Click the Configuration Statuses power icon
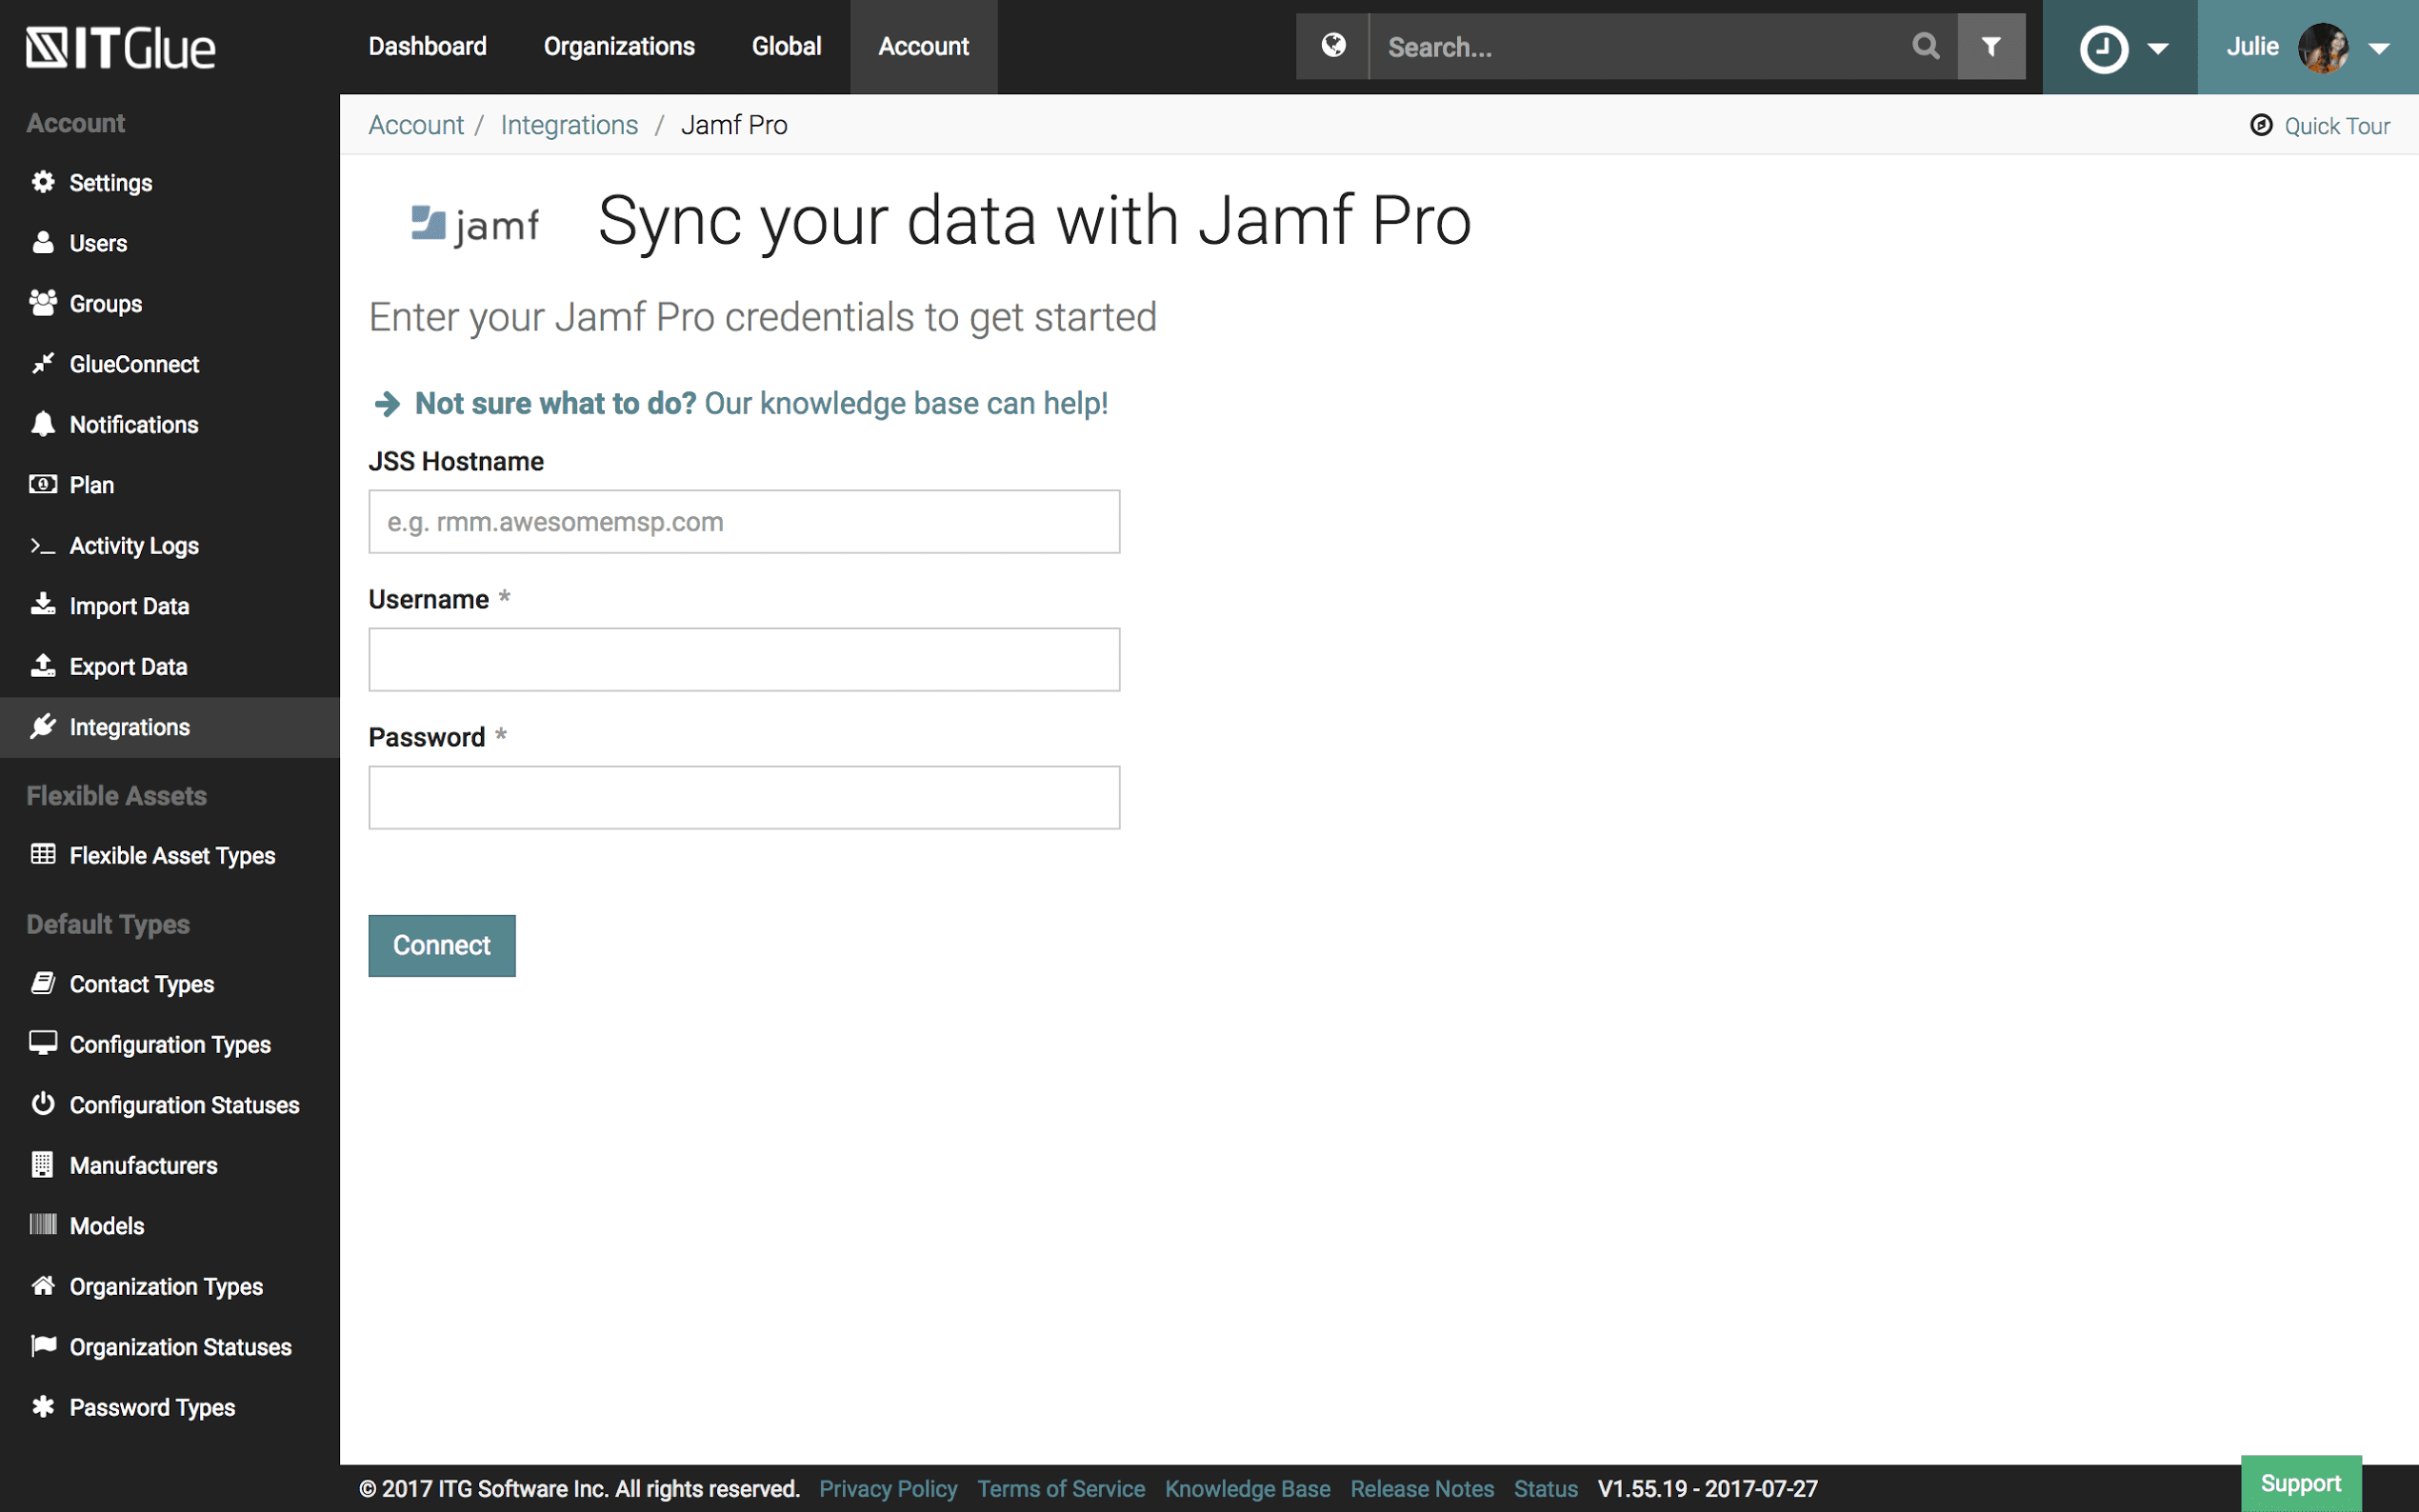This screenshot has height=1512, width=2419. tap(43, 1103)
